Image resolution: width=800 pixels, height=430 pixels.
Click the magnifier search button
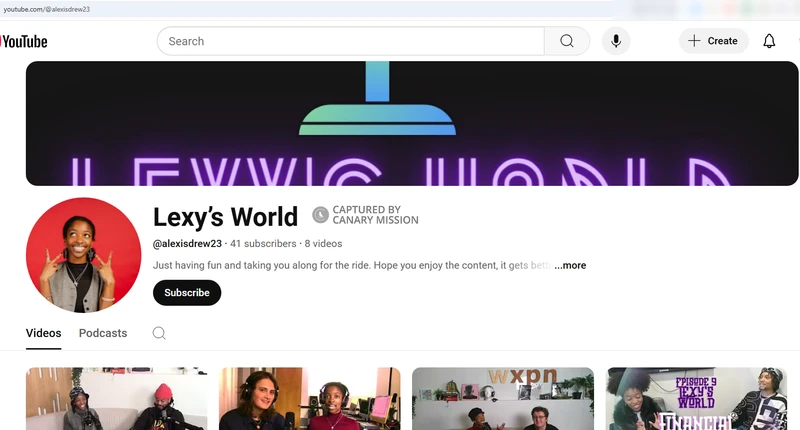(x=567, y=41)
